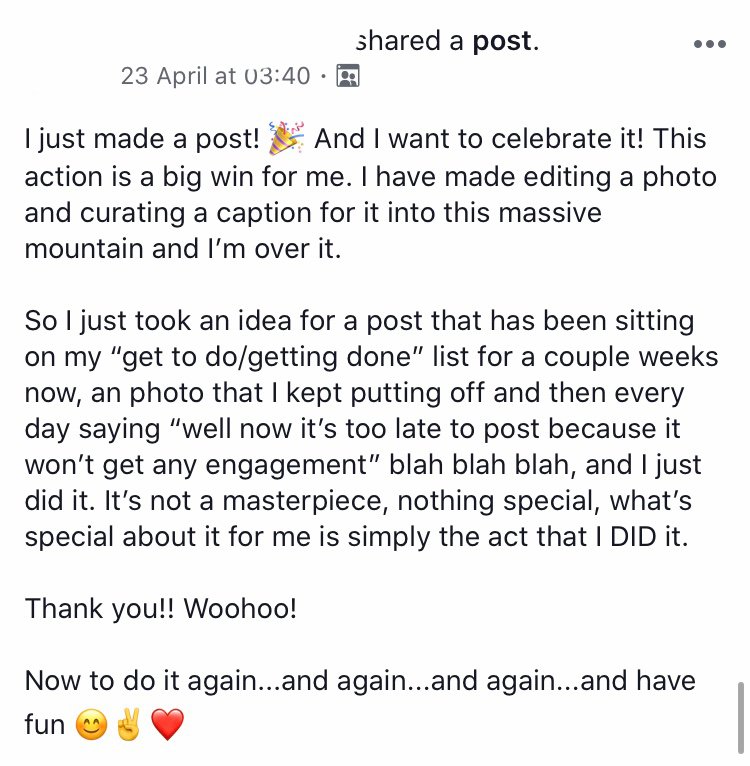Click the vertical scrollbar thumb at right edge
Image resolution: width=750 pixels, height=766 pixels.
(x=741, y=719)
